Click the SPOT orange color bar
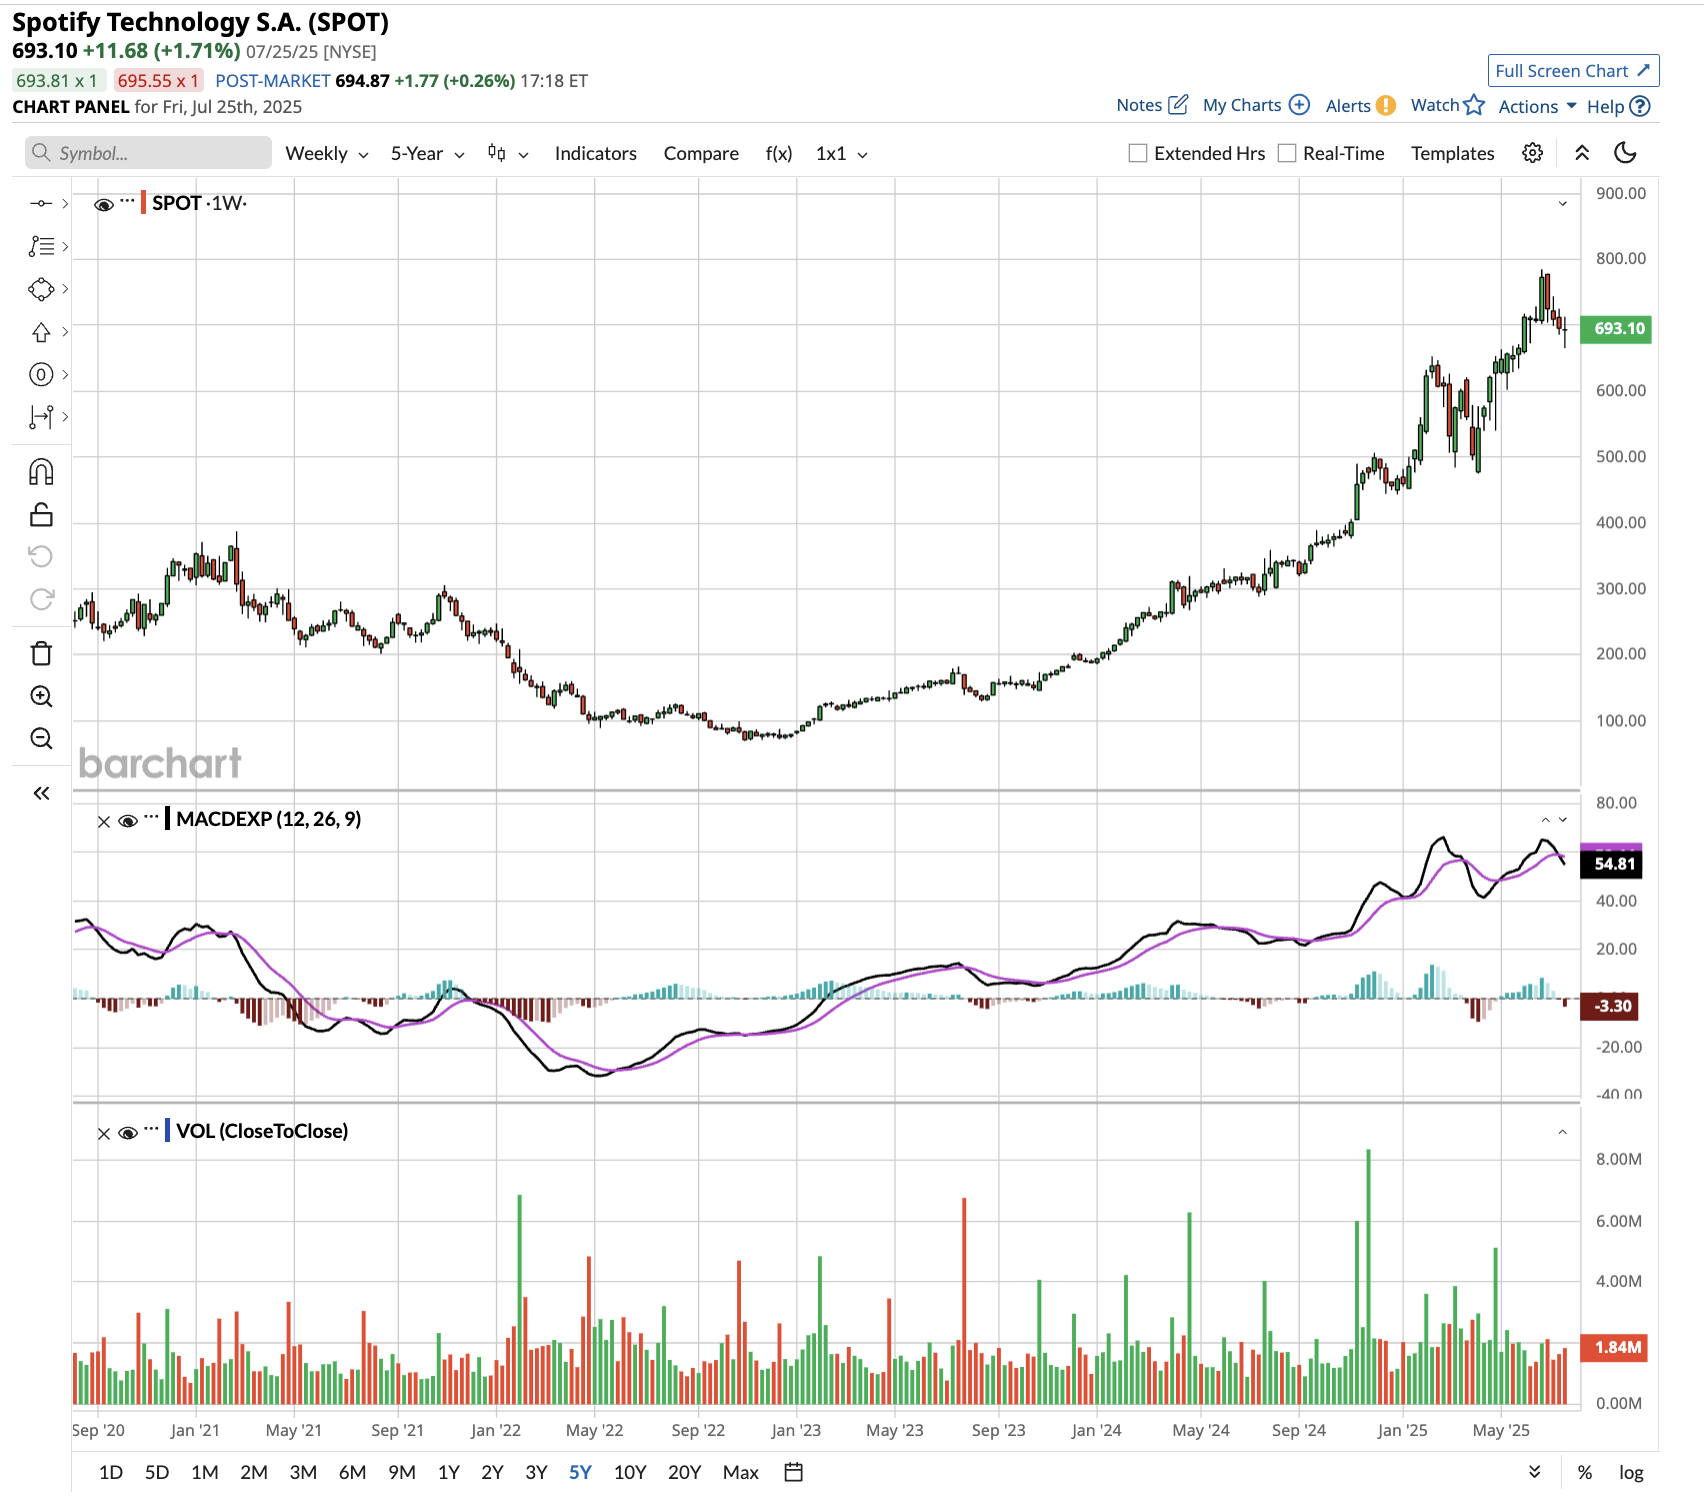 pyautogui.click(x=143, y=203)
